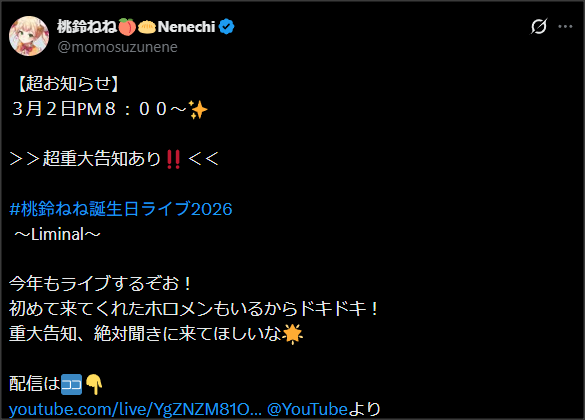This screenshot has height=420, width=585.
Task: Click the @YouTube mention
Action: click(307, 409)
